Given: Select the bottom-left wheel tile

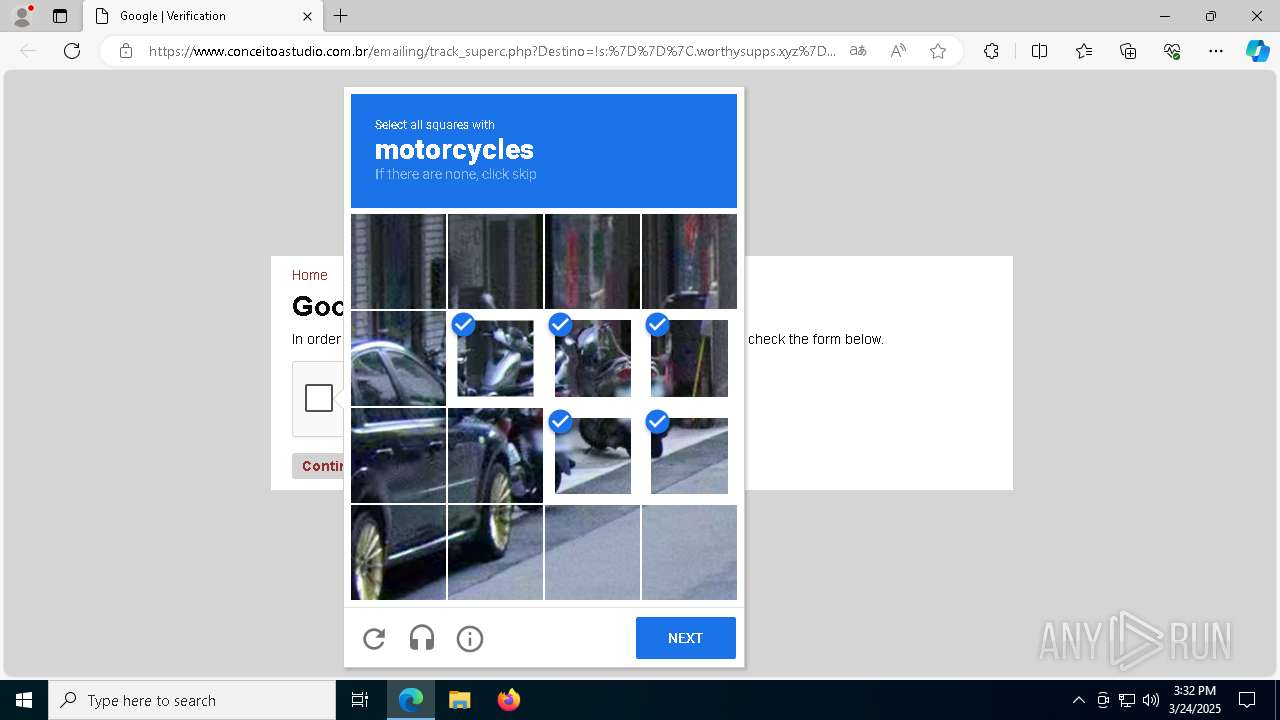Looking at the screenshot, I should coord(398,552).
